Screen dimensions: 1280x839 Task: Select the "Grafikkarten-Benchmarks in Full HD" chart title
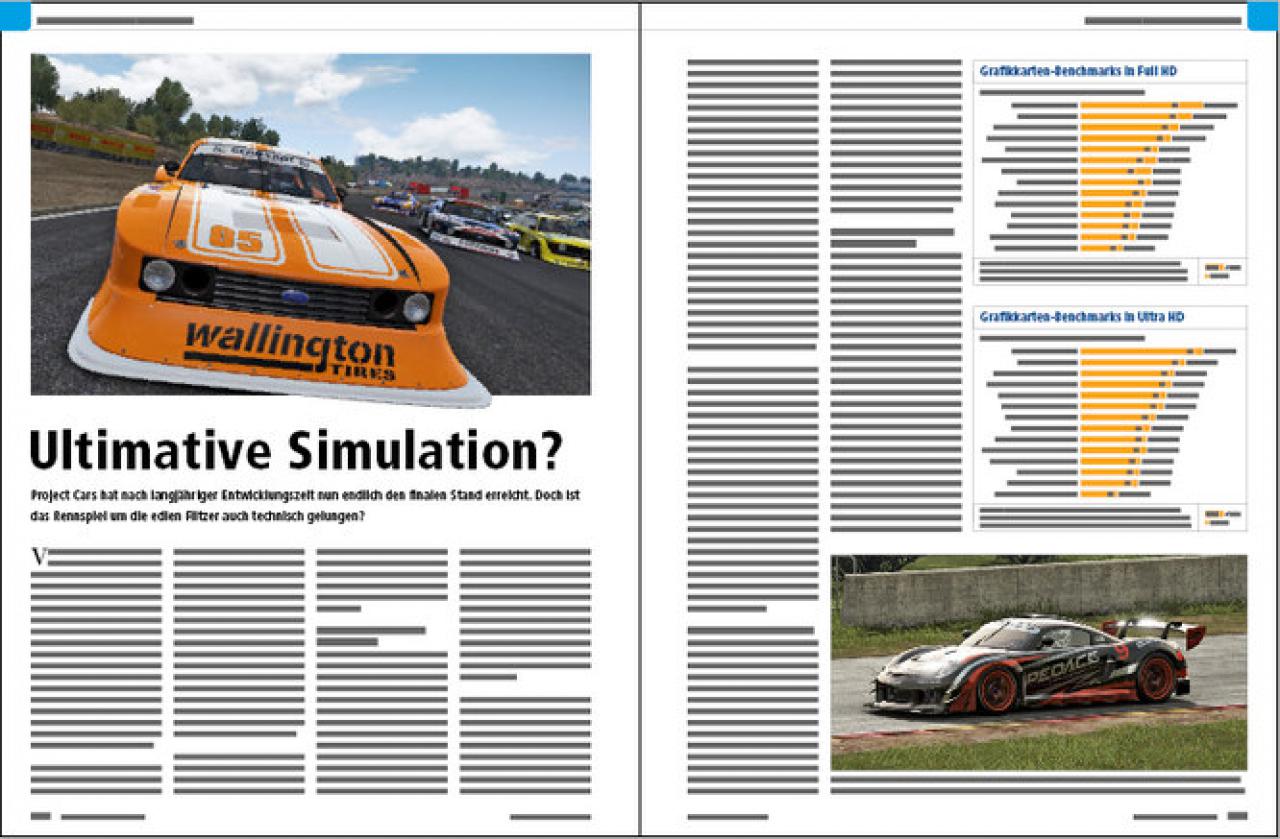click(x=1078, y=72)
